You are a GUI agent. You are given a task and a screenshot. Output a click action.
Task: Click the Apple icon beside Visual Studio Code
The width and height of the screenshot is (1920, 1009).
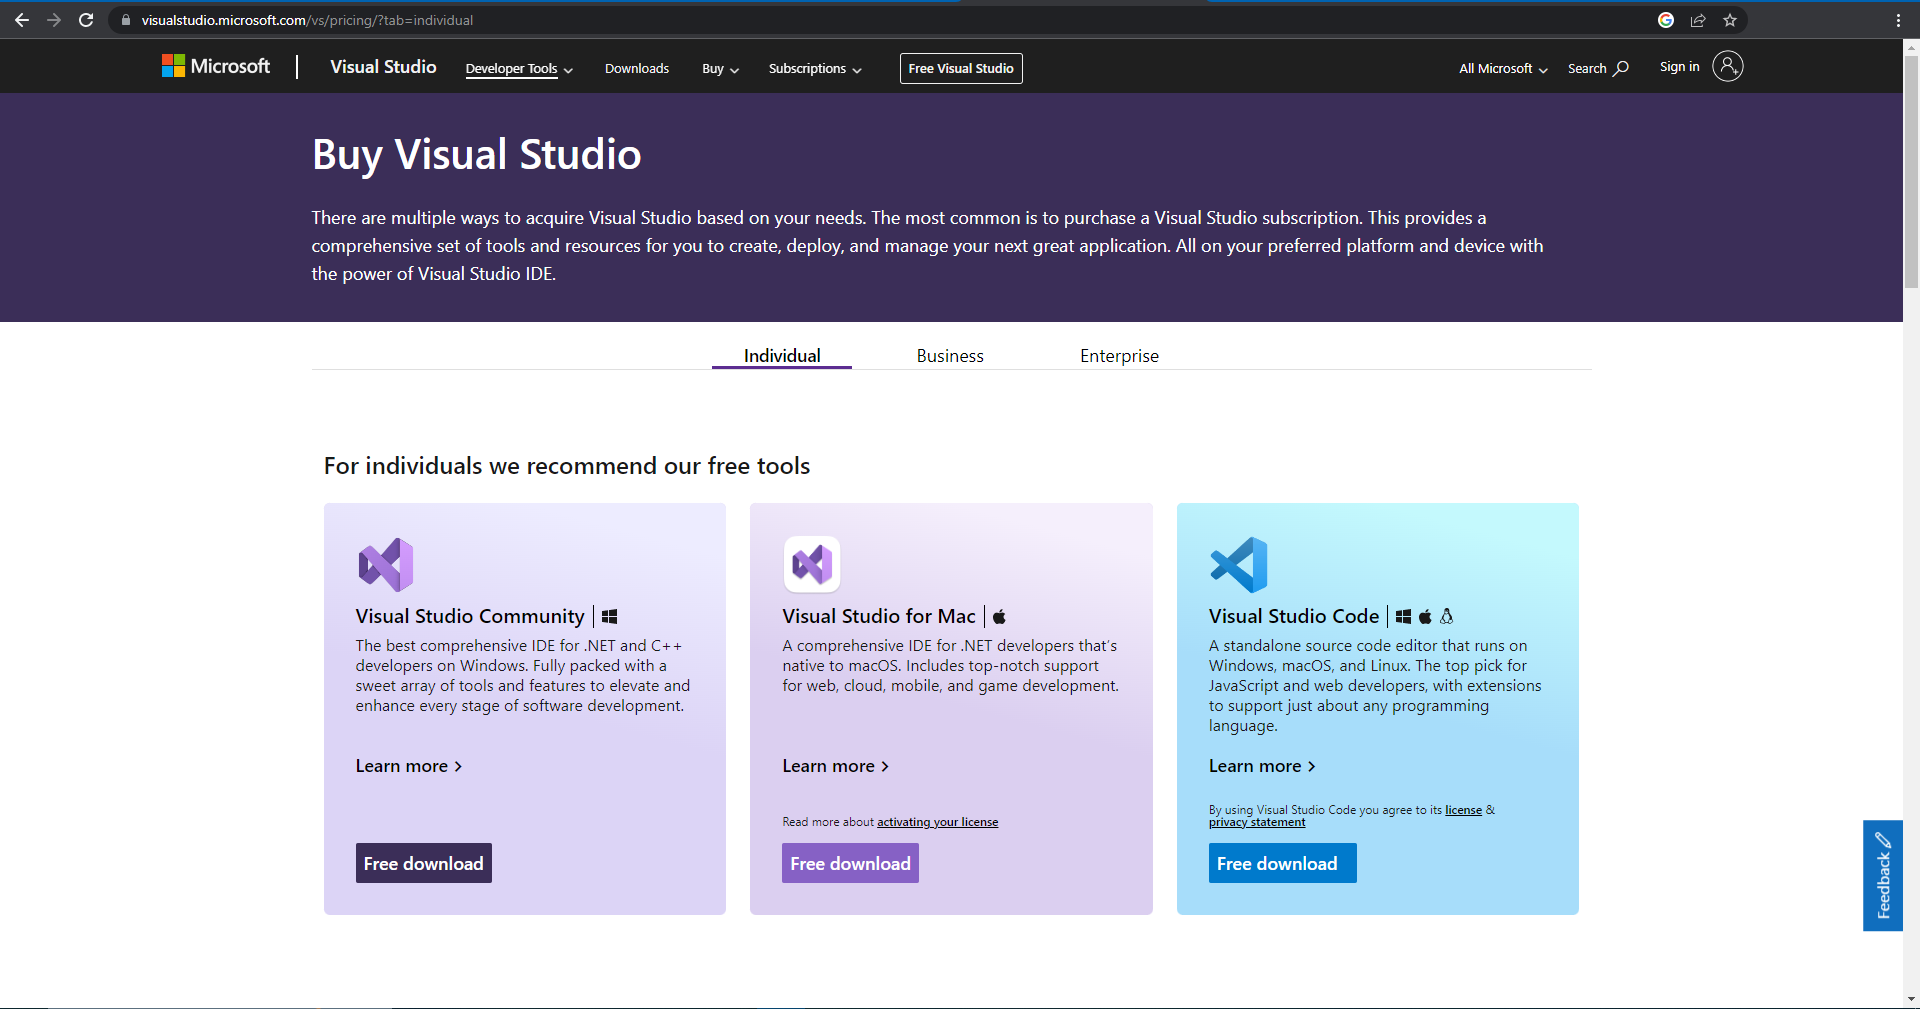[1425, 617]
